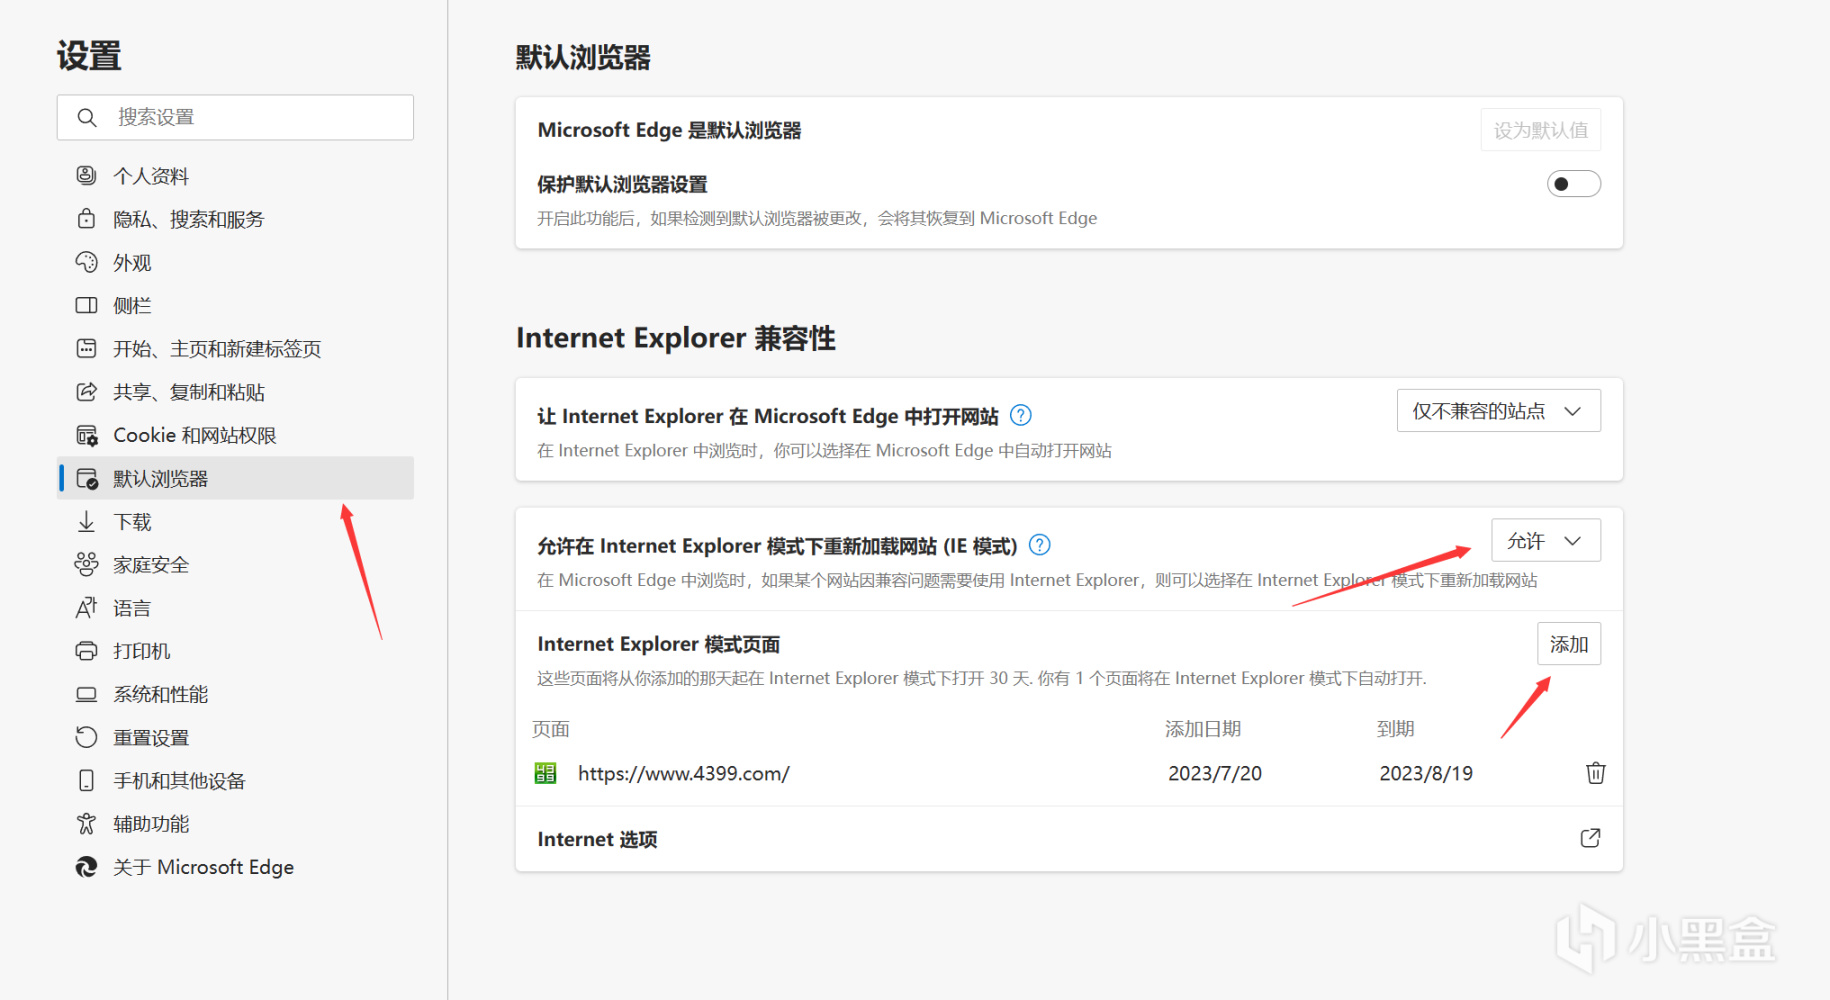This screenshot has width=1830, height=1000.
Task: Open Internet 选项 via the external link icon
Action: tap(1590, 838)
